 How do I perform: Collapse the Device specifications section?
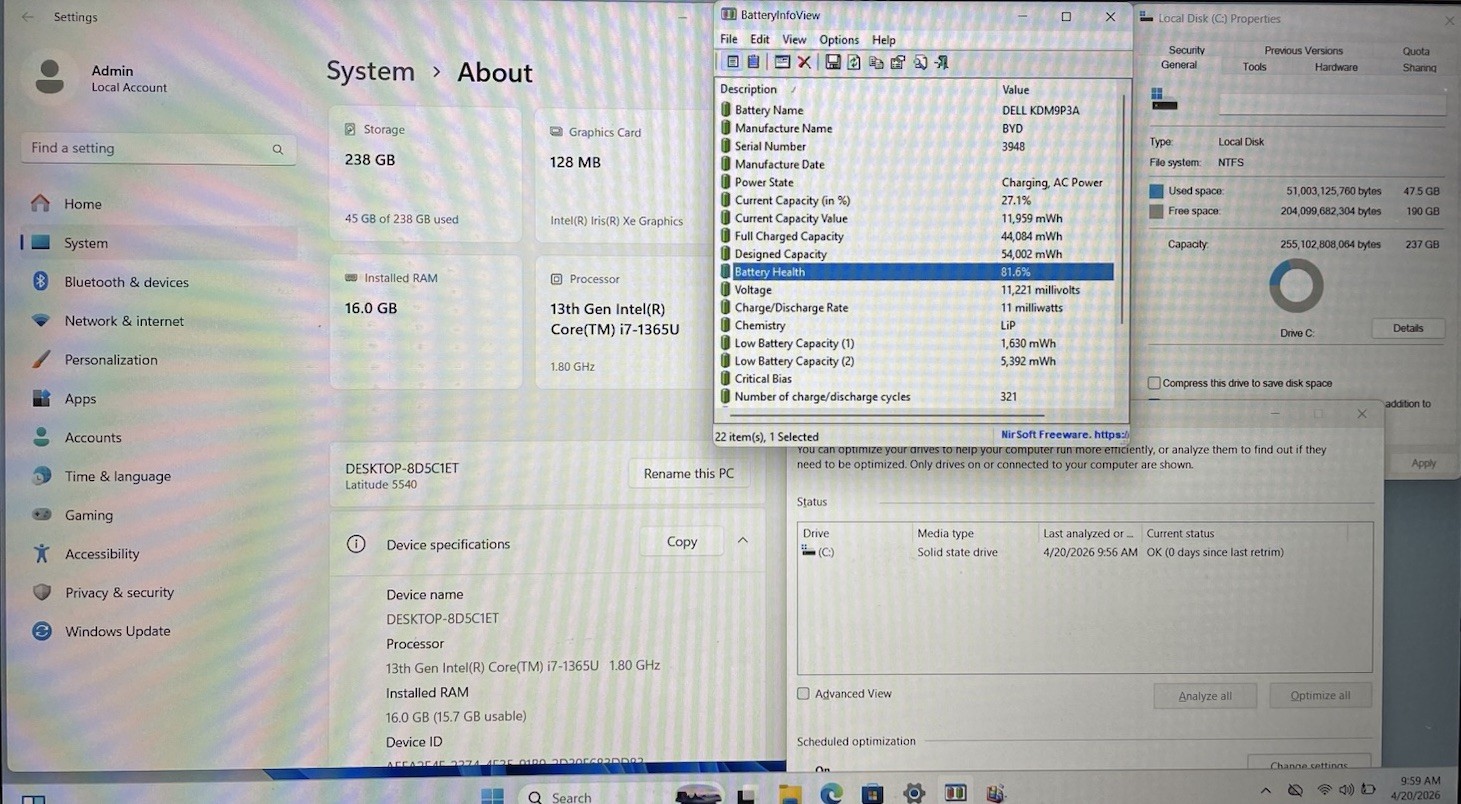click(743, 541)
